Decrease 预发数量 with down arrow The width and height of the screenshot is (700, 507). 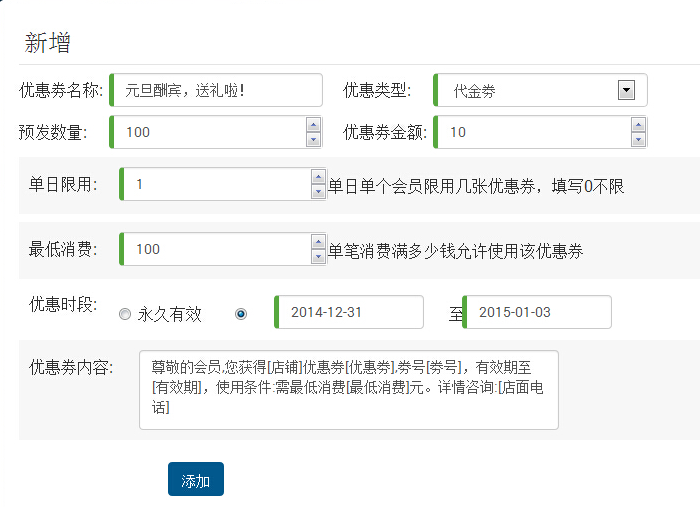click(x=313, y=139)
